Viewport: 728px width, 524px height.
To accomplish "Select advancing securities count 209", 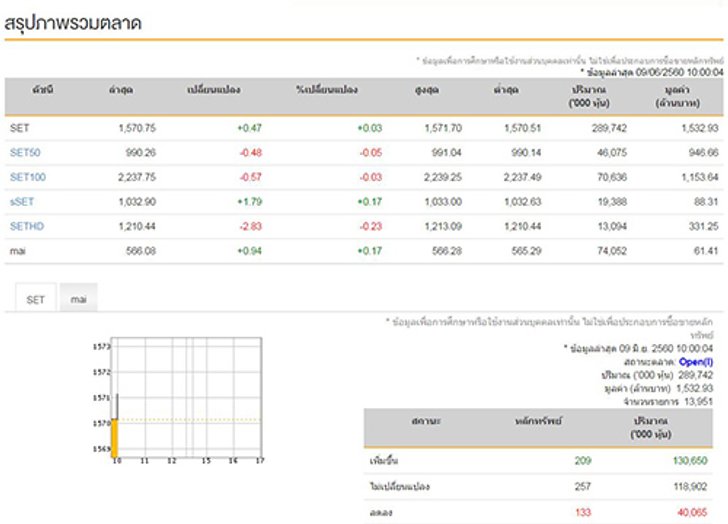I will coord(583,460).
